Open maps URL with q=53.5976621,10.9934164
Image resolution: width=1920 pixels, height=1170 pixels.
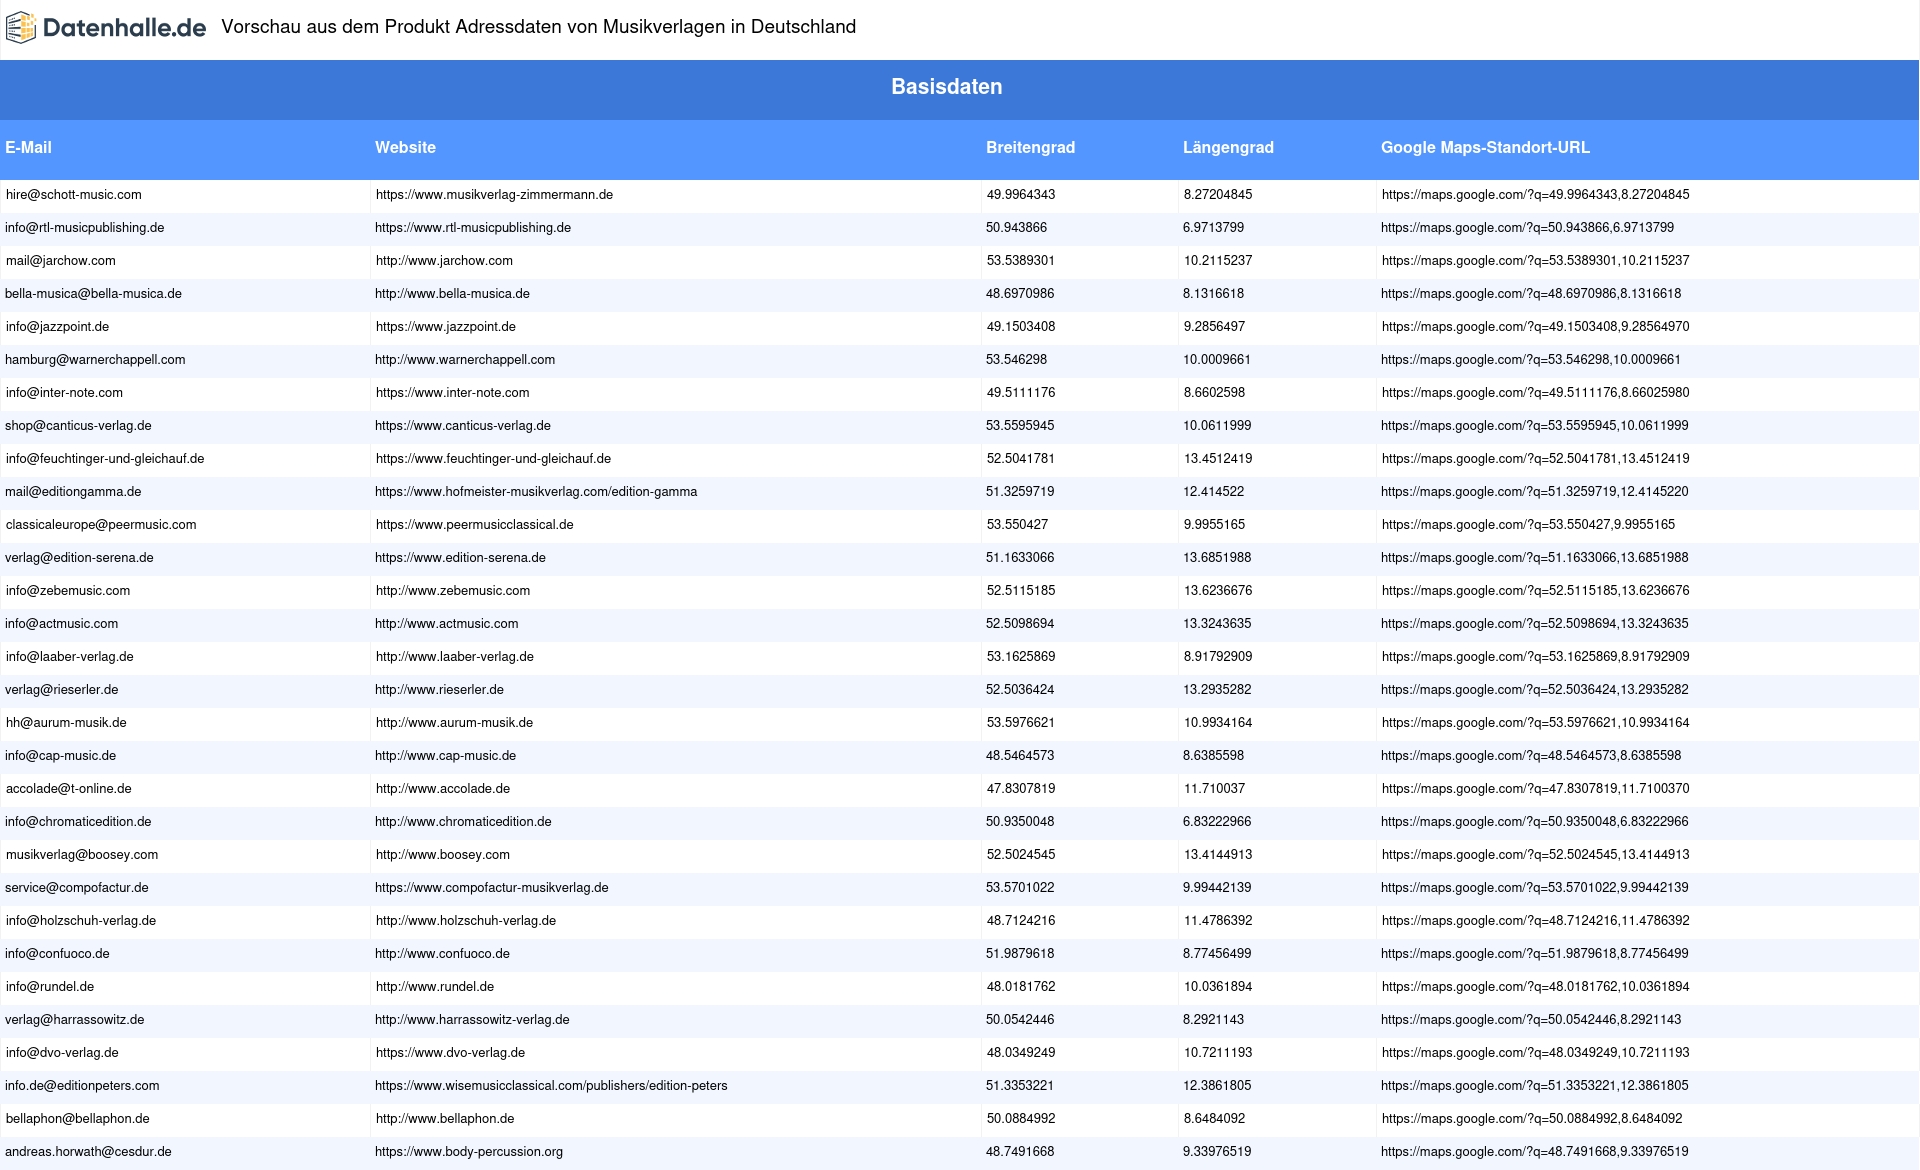(1536, 723)
